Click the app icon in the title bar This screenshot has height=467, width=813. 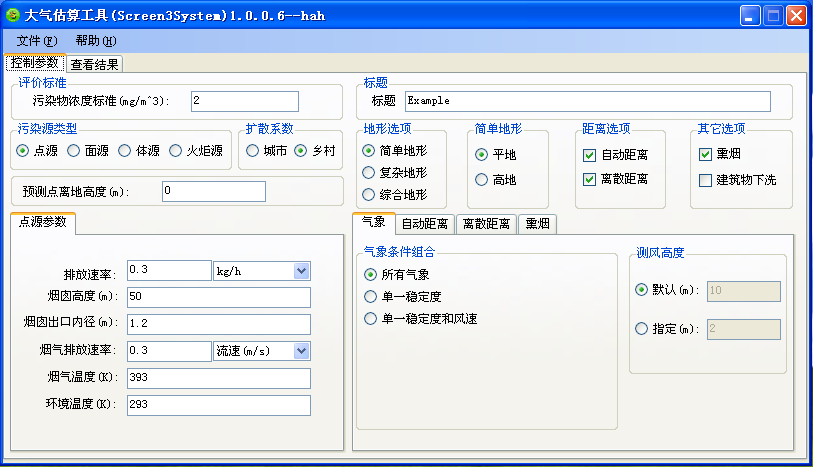(13, 15)
